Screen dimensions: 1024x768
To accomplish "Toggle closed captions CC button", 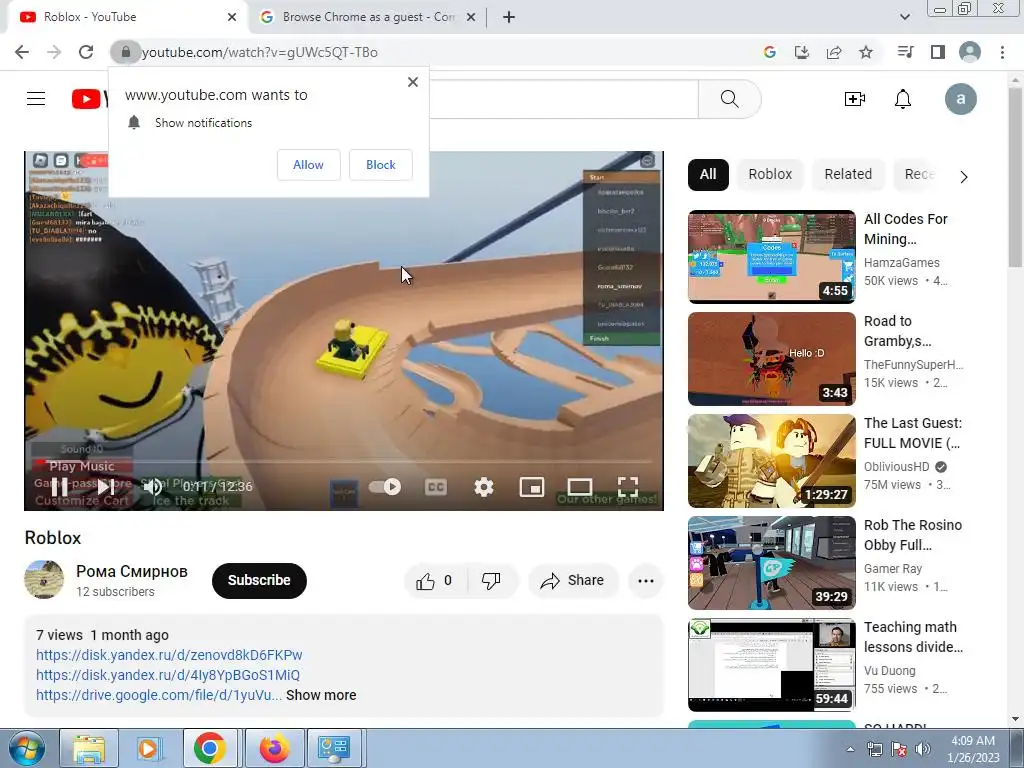I will pos(436,487).
